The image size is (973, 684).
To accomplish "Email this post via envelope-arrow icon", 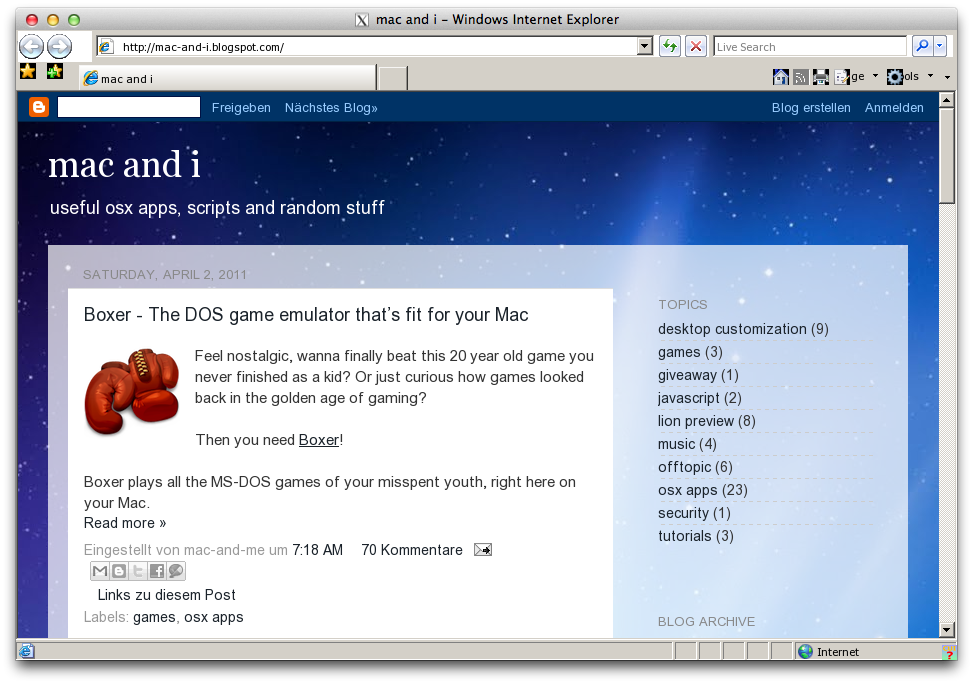I will pyautogui.click(x=483, y=550).
